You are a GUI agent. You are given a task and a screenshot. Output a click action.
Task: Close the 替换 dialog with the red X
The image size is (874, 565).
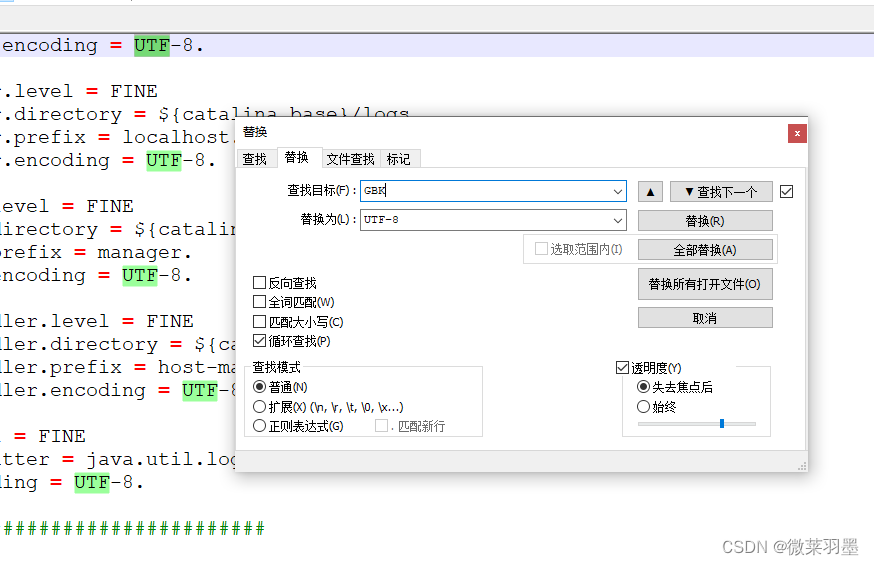[797, 134]
